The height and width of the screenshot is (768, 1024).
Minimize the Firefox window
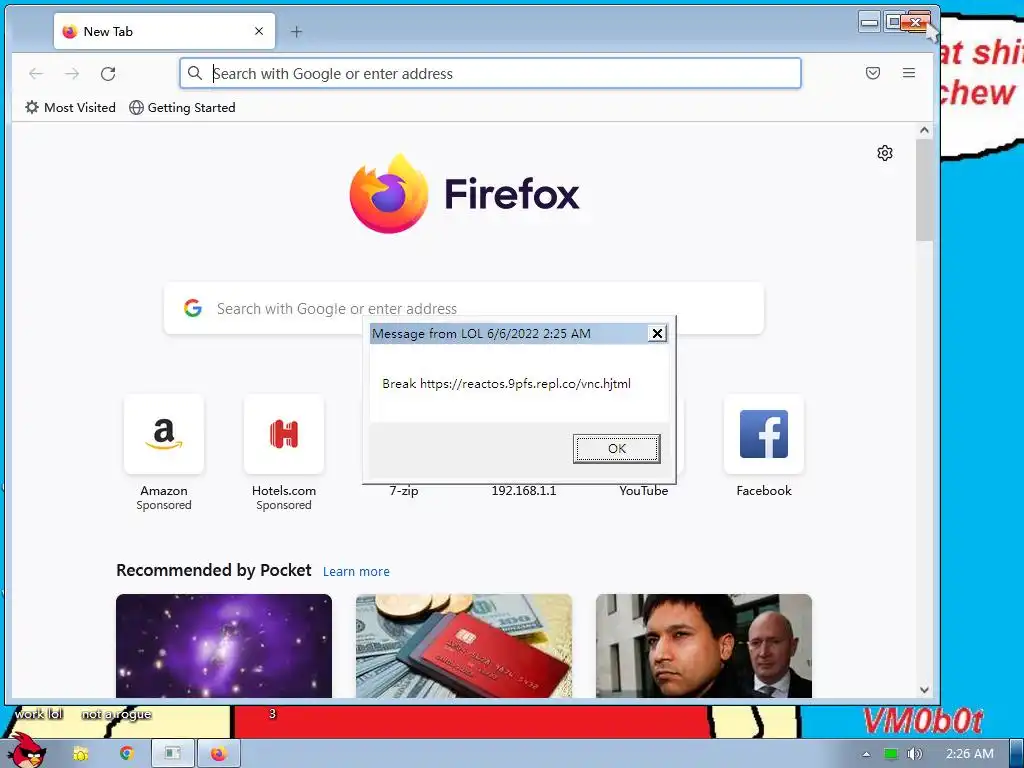869,23
